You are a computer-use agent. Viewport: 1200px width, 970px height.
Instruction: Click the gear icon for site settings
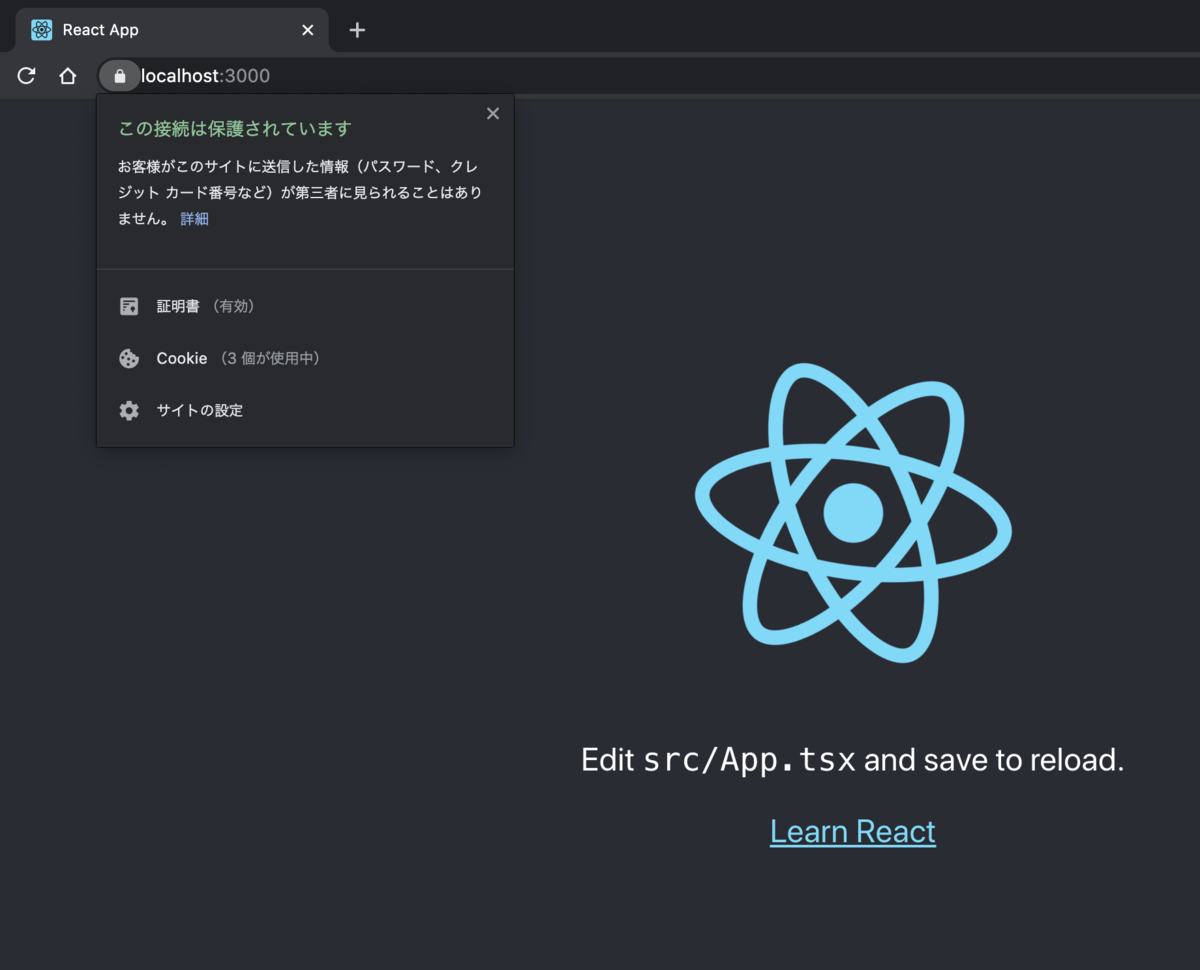click(x=129, y=410)
